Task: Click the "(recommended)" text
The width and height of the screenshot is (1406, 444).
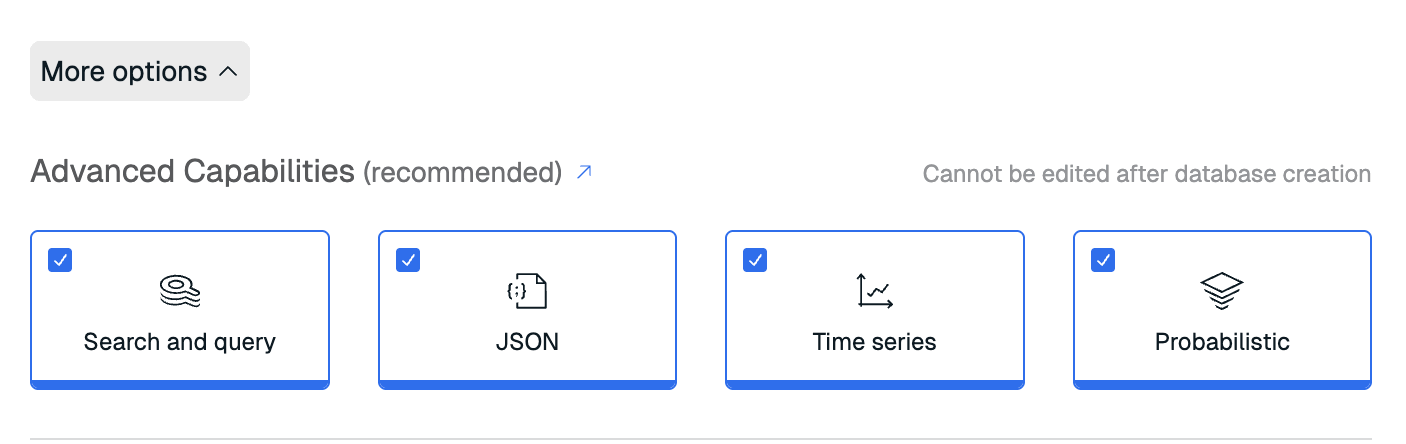Action: 462,173
